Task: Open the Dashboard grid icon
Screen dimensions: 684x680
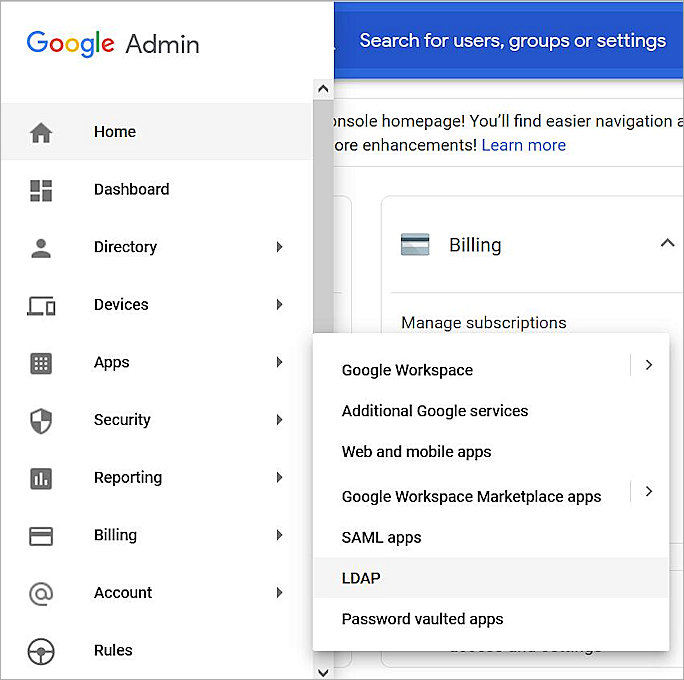Action: click(41, 190)
